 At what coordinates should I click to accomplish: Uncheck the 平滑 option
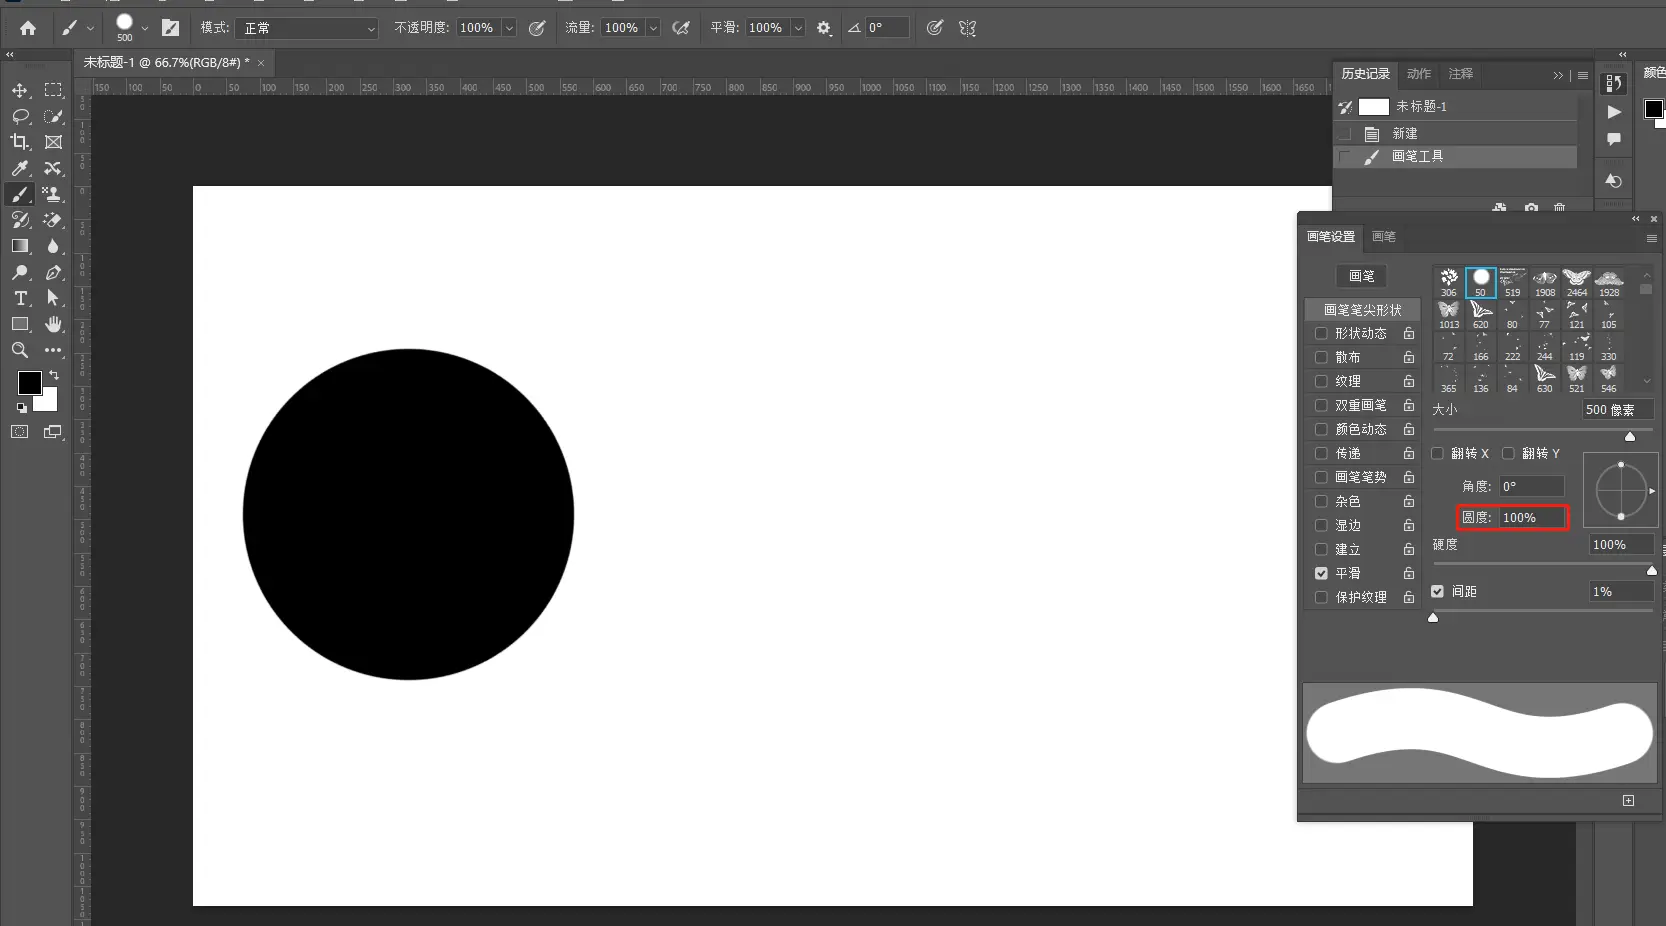tap(1321, 573)
